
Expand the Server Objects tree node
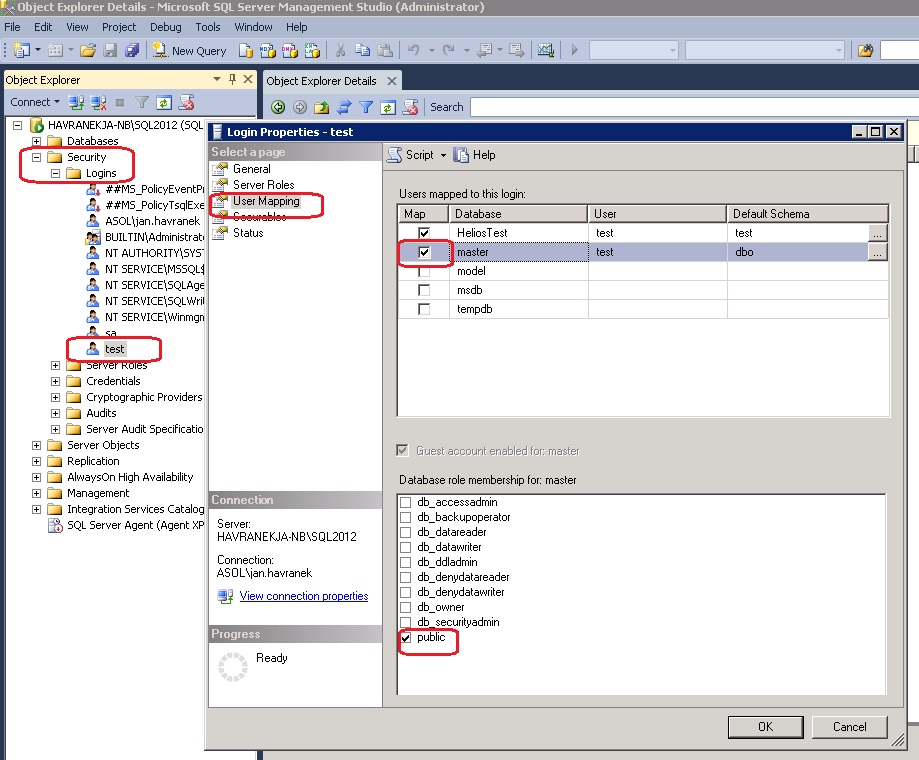pos(37,445)
